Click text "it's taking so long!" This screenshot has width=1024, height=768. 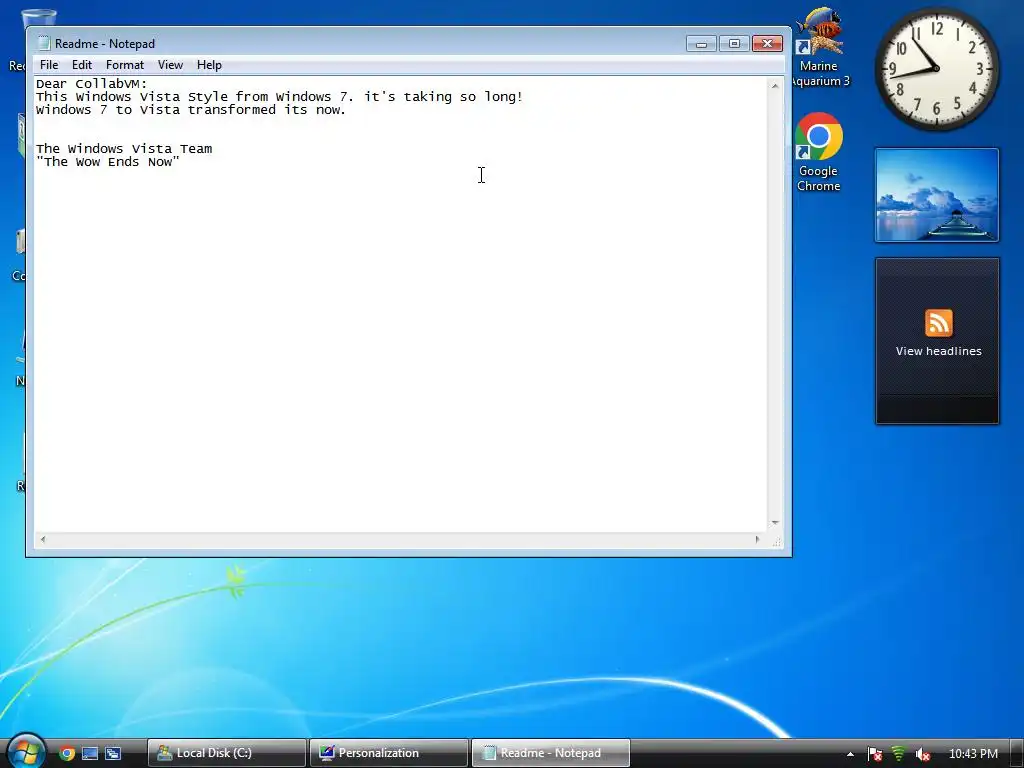tap(443, 97)
